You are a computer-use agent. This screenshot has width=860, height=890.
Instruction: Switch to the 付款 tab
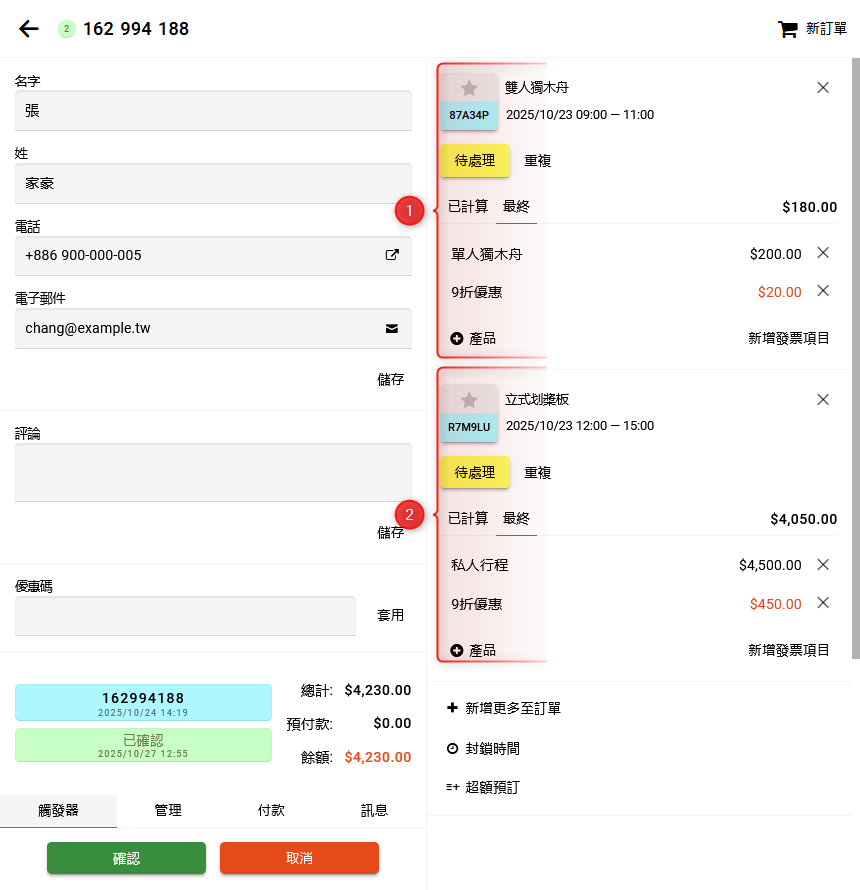(x=271, y=811)
